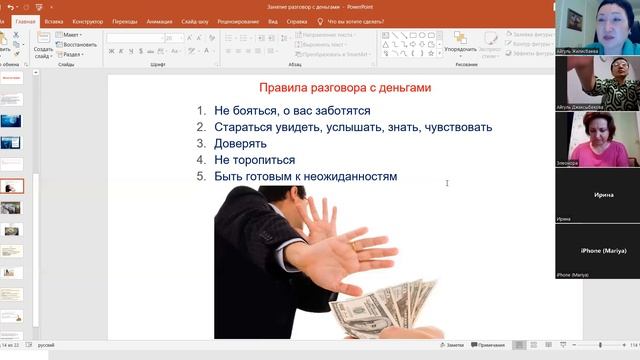Image resolution: width=640 pixels, height=360 pixels.
Task: Open the font name combo box
Action: pos(135,38)
